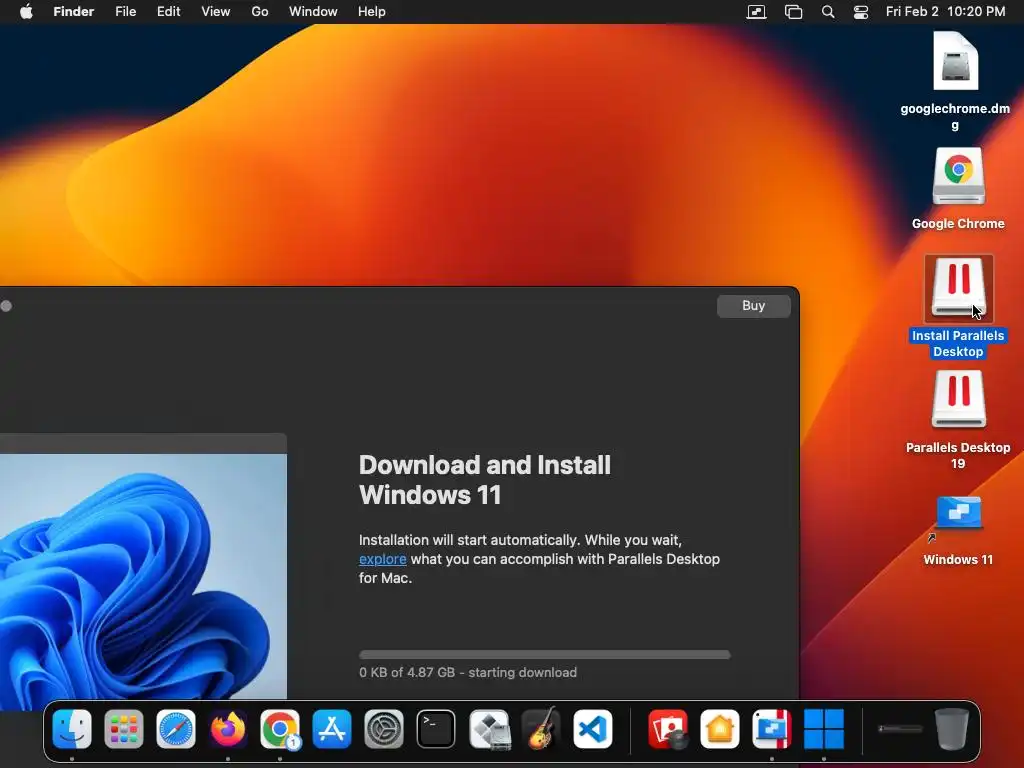Screen dimensions: 1024x768
Task: Click the Windows 11 bloom preview image
Action: coord(143,576)
